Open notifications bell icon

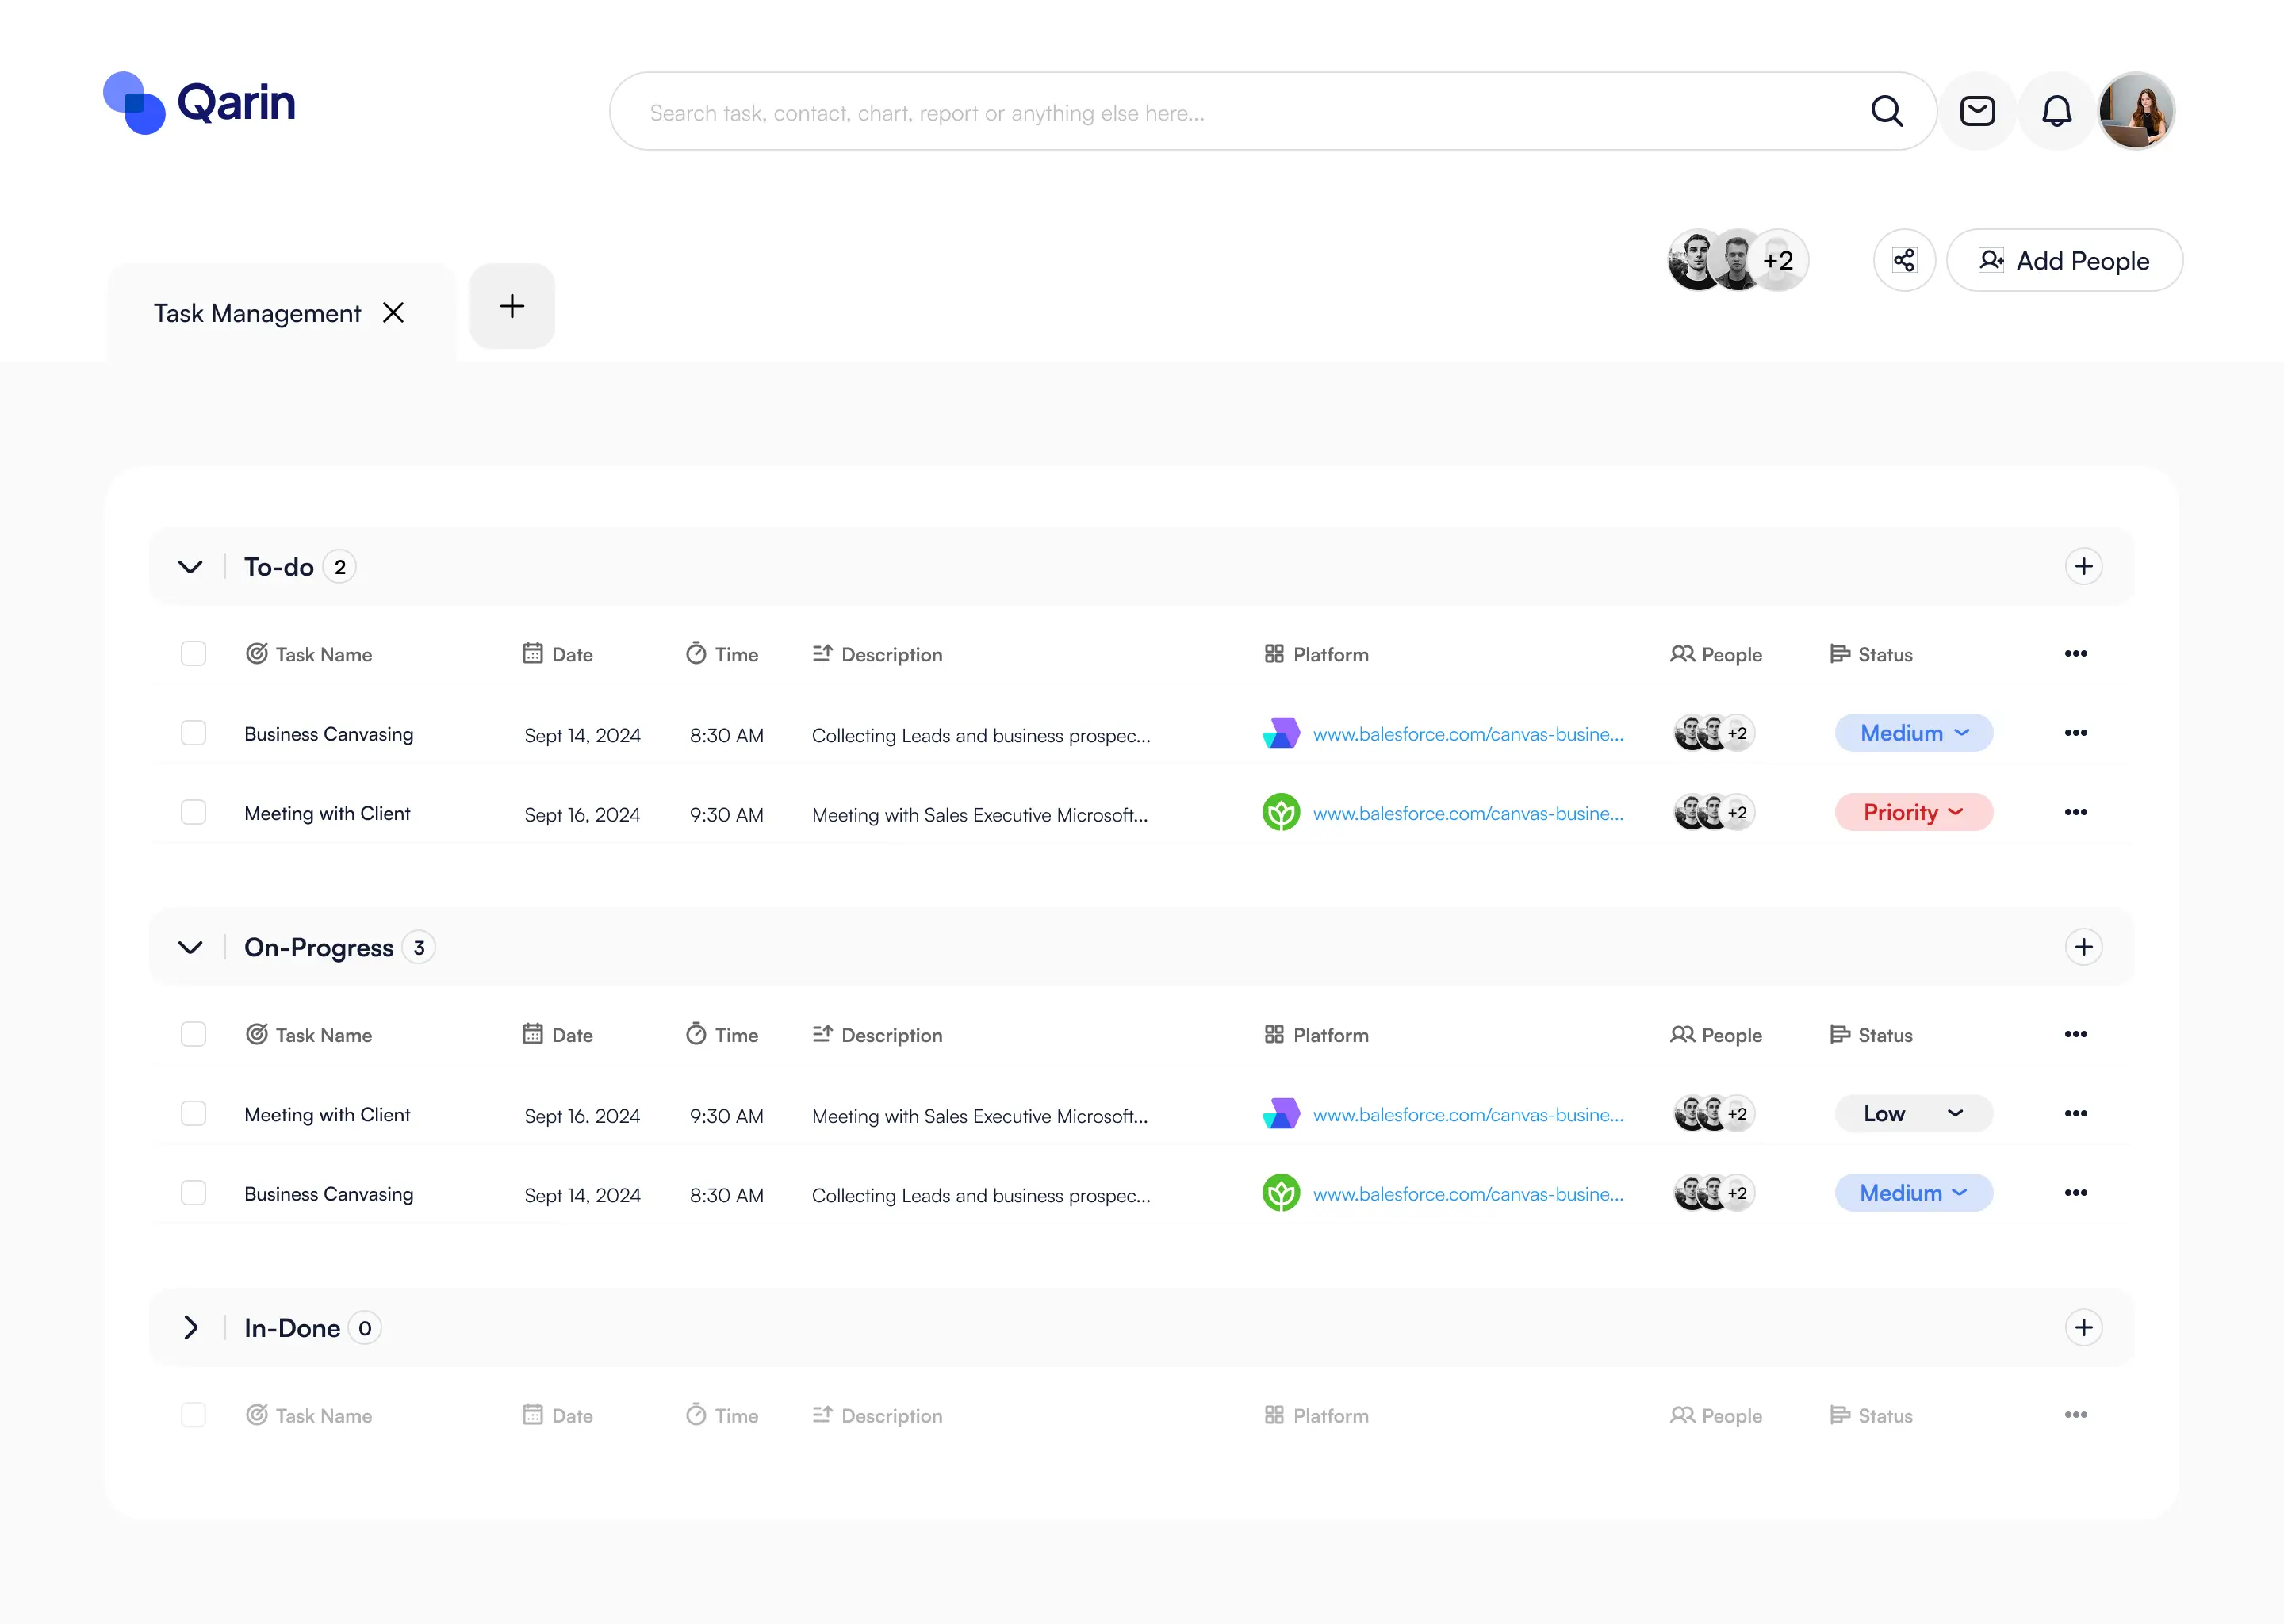pos(2056,111)
